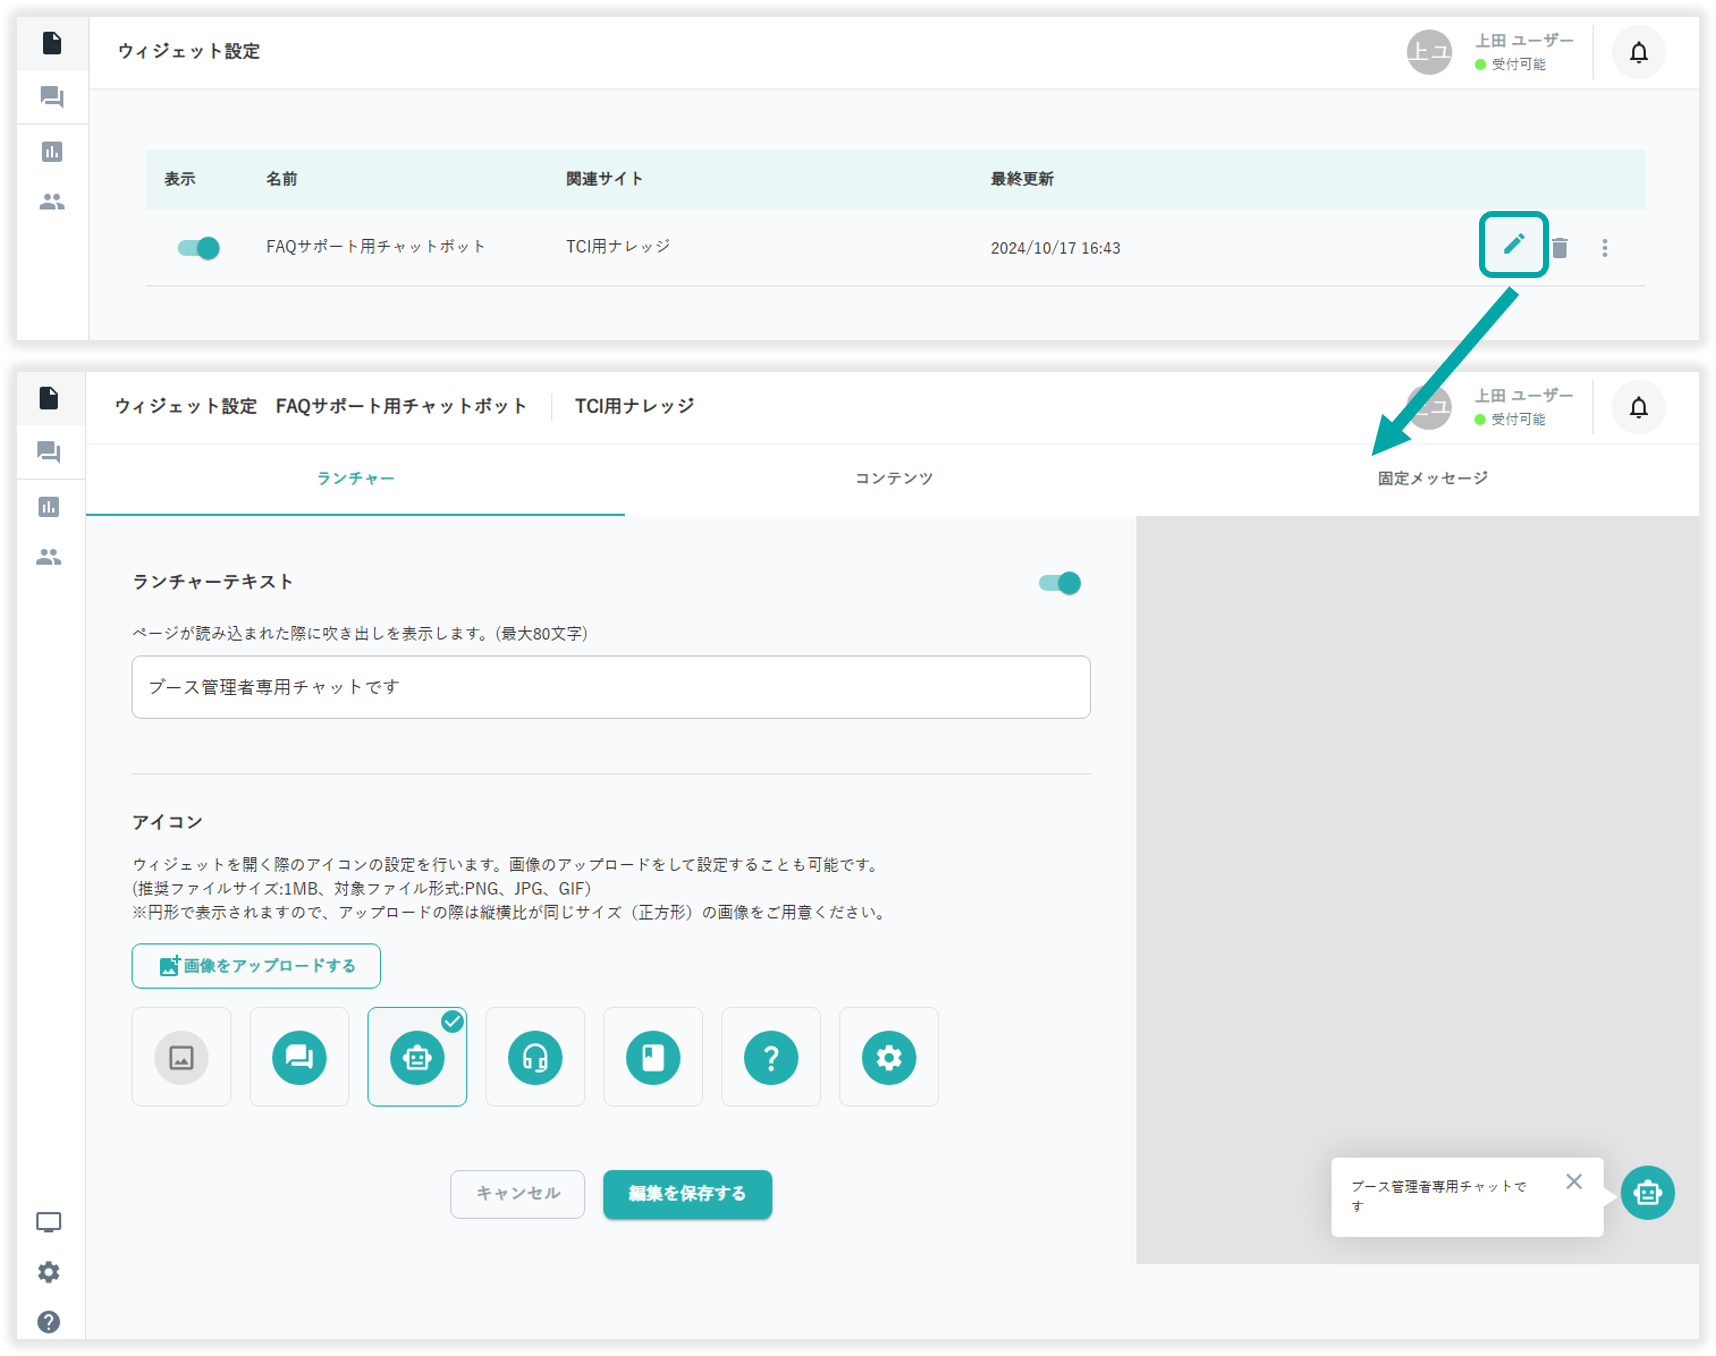Toggle the ランチャーテキスト switch
Screen dimensions: 1716x1356
[1060, 583]
